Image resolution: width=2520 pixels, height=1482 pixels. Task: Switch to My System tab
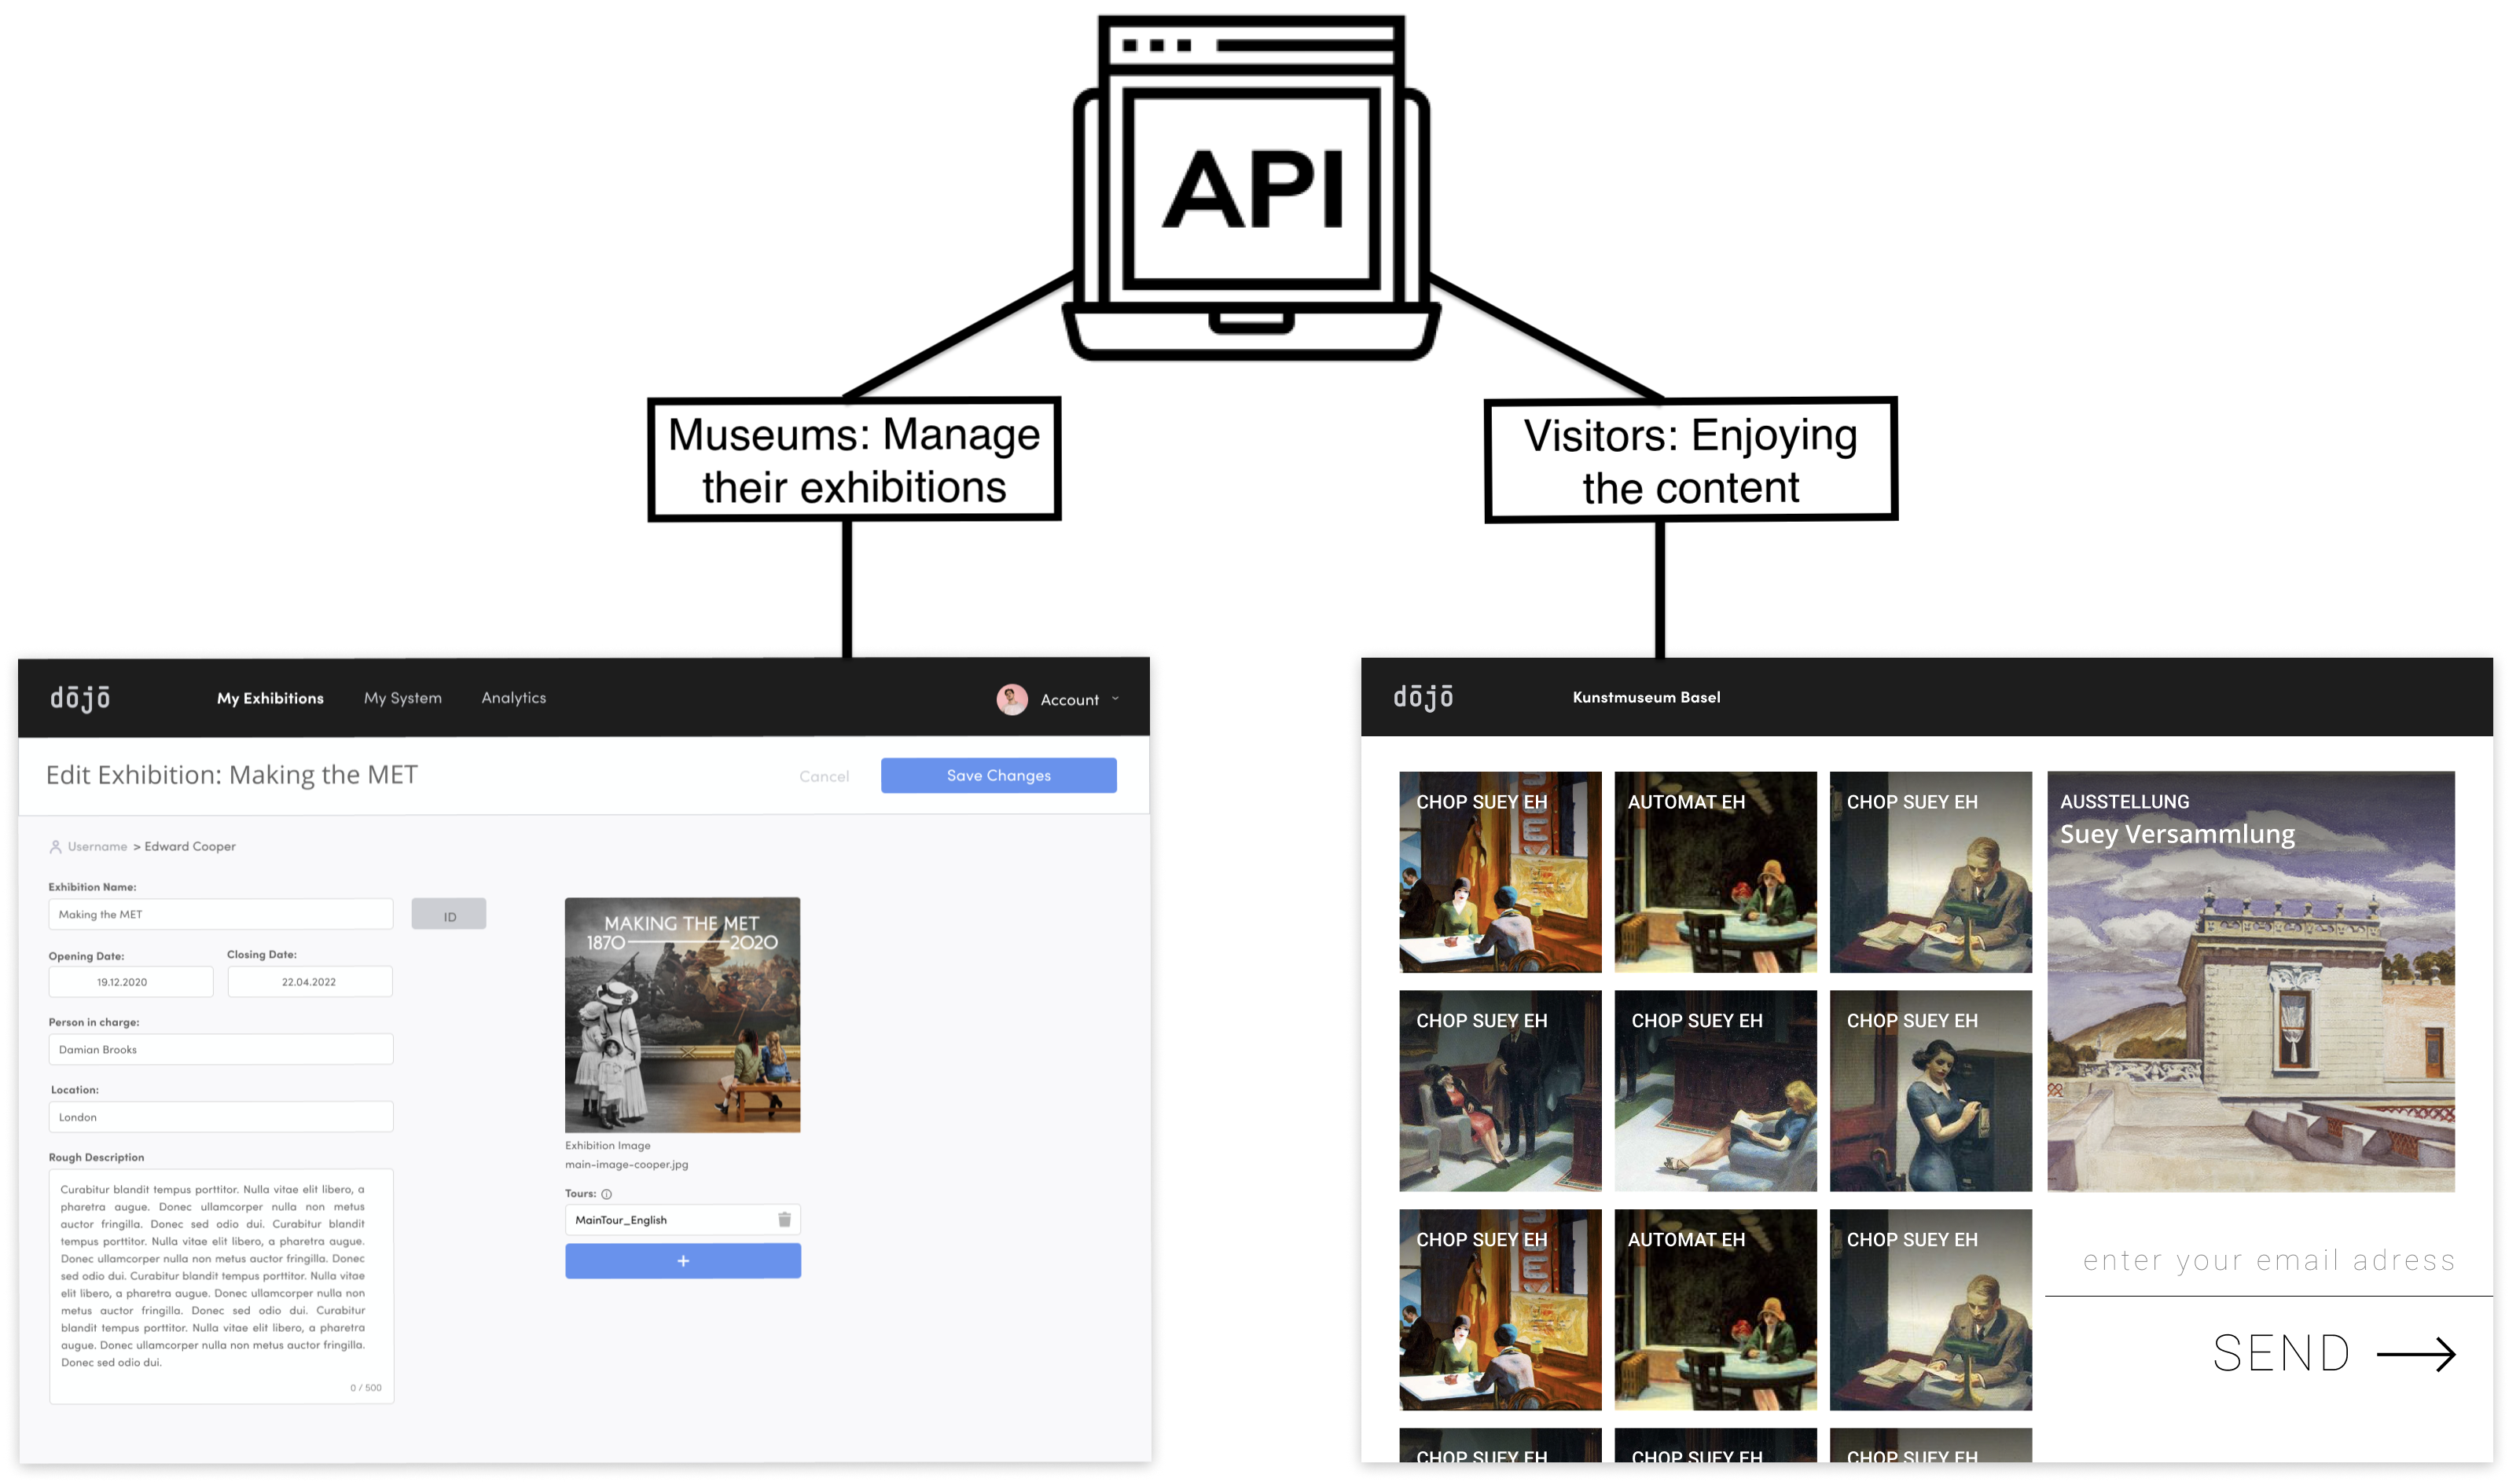coord(402,698)
